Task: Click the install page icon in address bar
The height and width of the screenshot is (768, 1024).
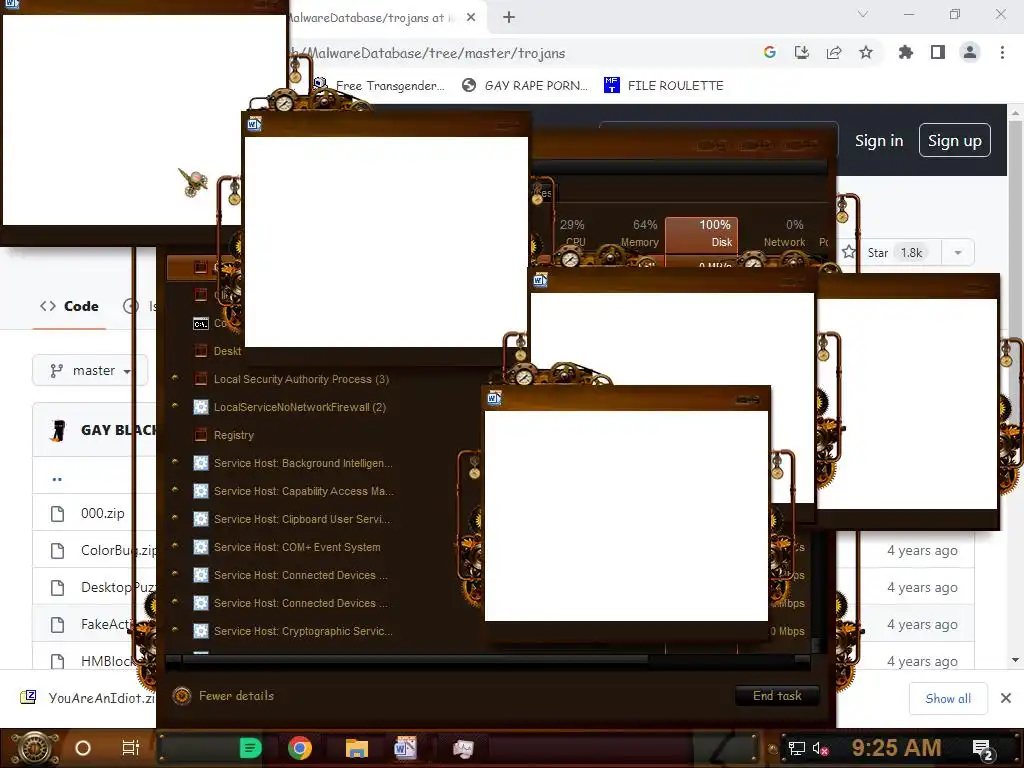Action: pos(801,52)
